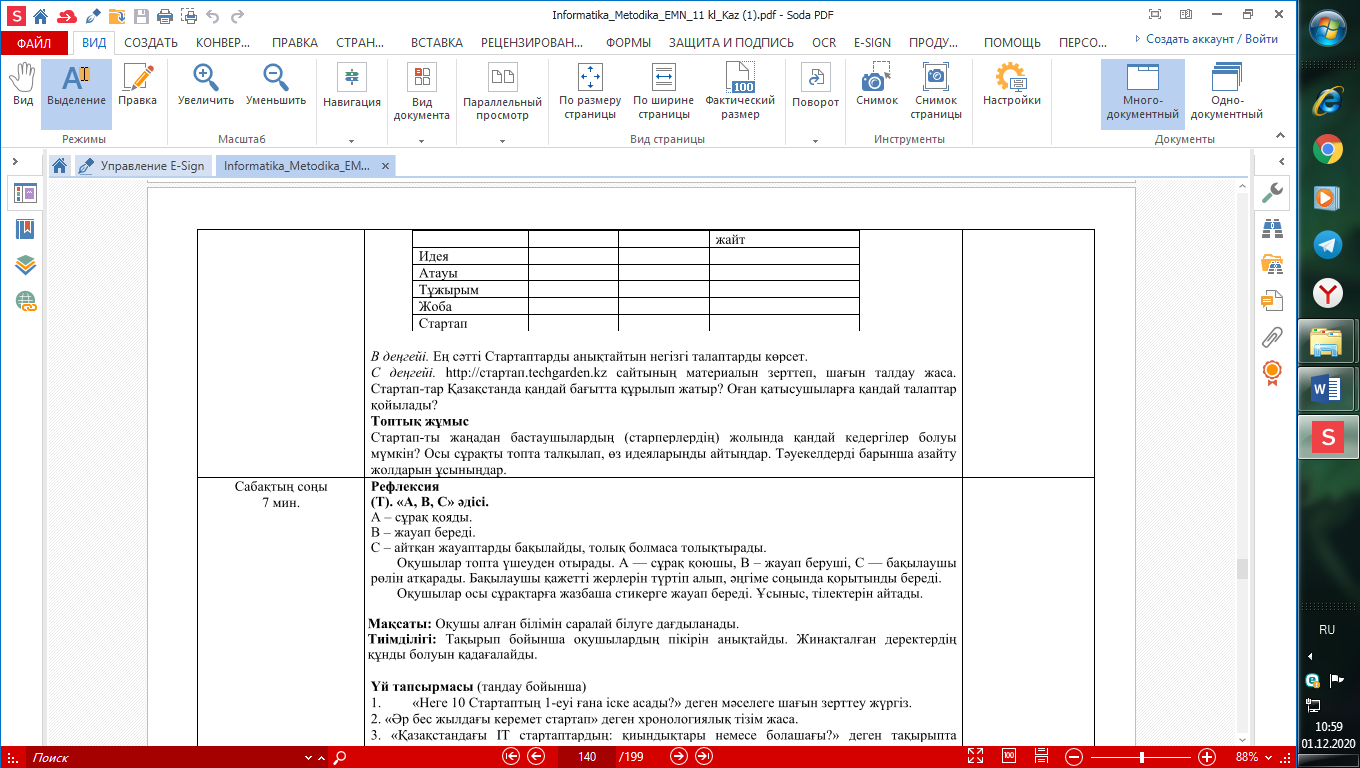Open the binoculars search panel
The width and height of the screenshot is (1360, 768).
point(1273,228)
